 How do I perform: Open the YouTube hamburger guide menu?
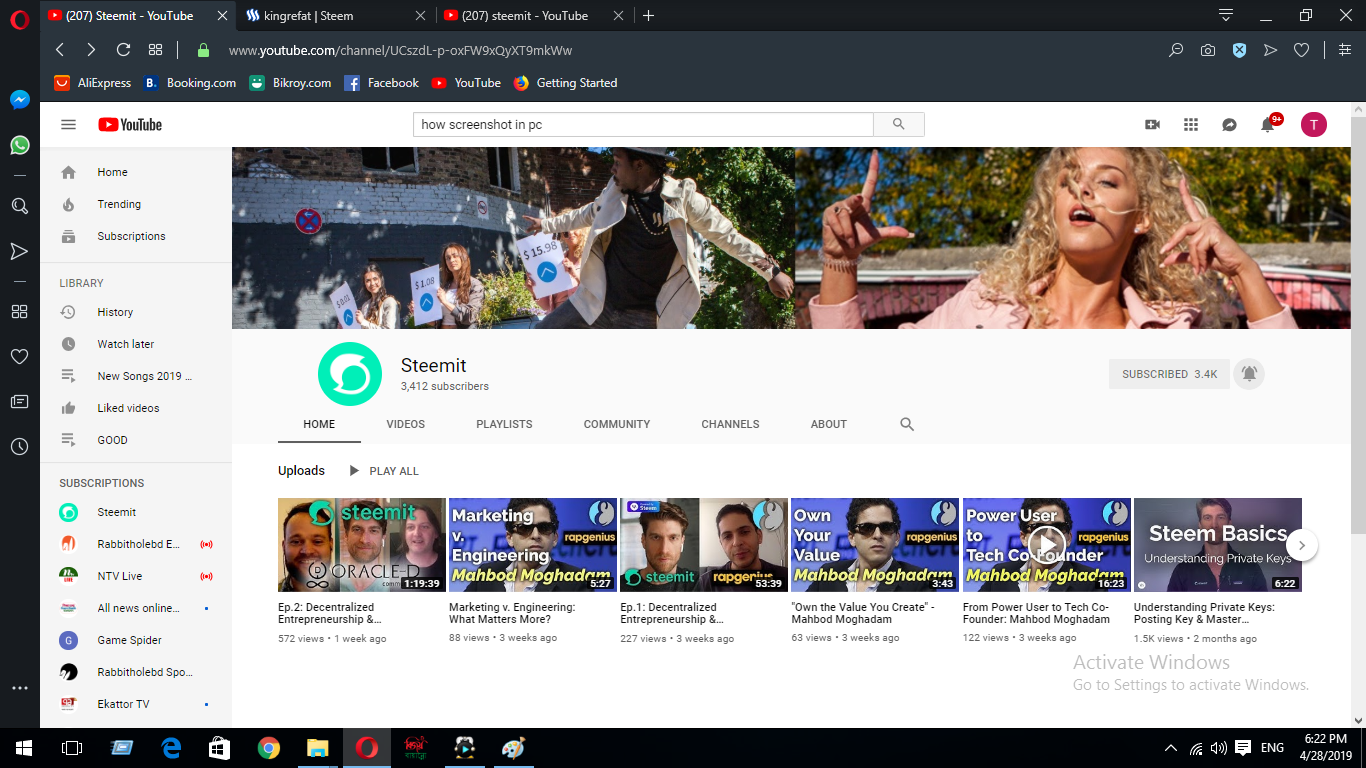coord(68,125)
